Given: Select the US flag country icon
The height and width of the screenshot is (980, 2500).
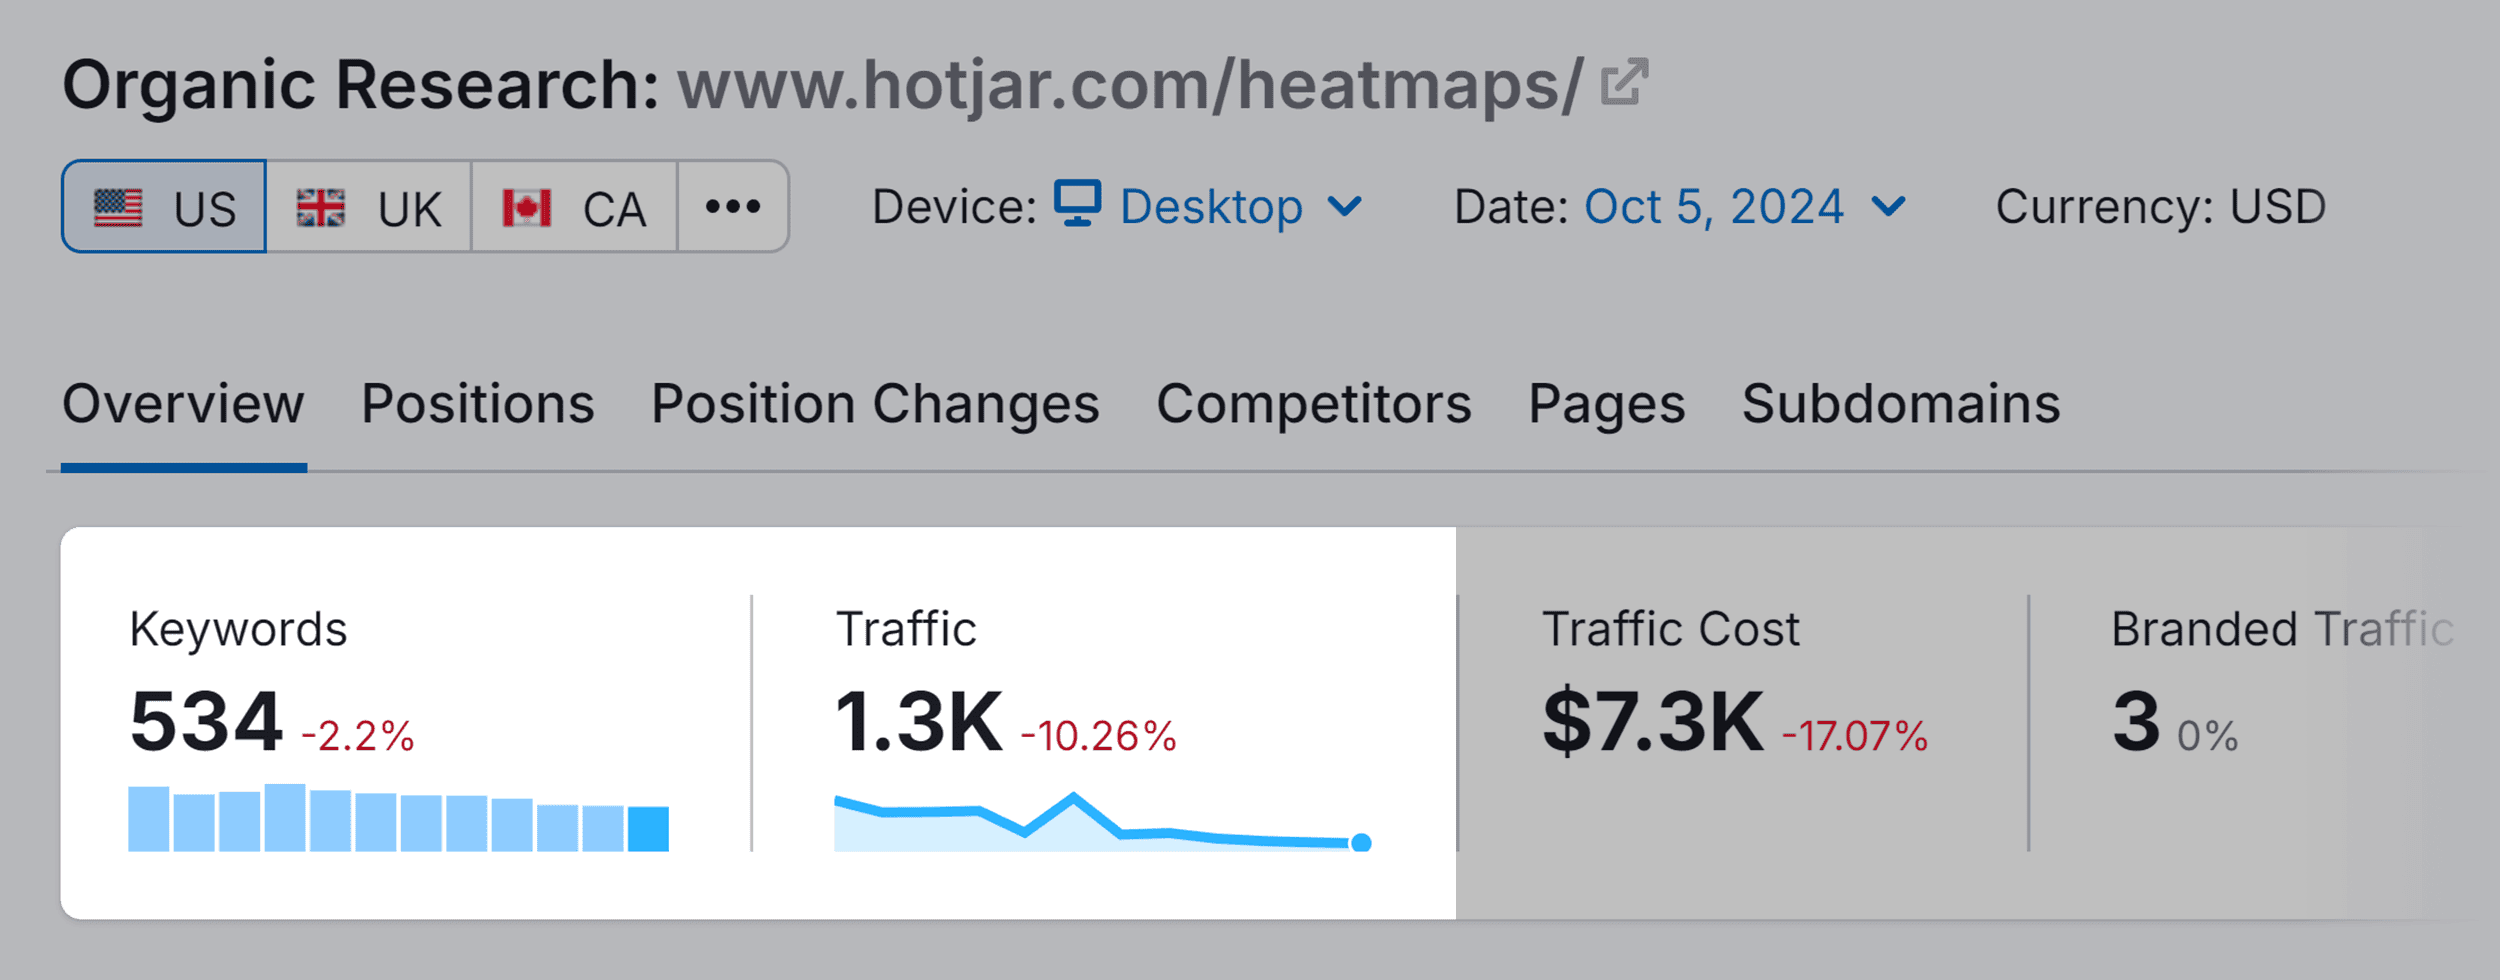Looking at the screenshot, I should click(117, 205).
